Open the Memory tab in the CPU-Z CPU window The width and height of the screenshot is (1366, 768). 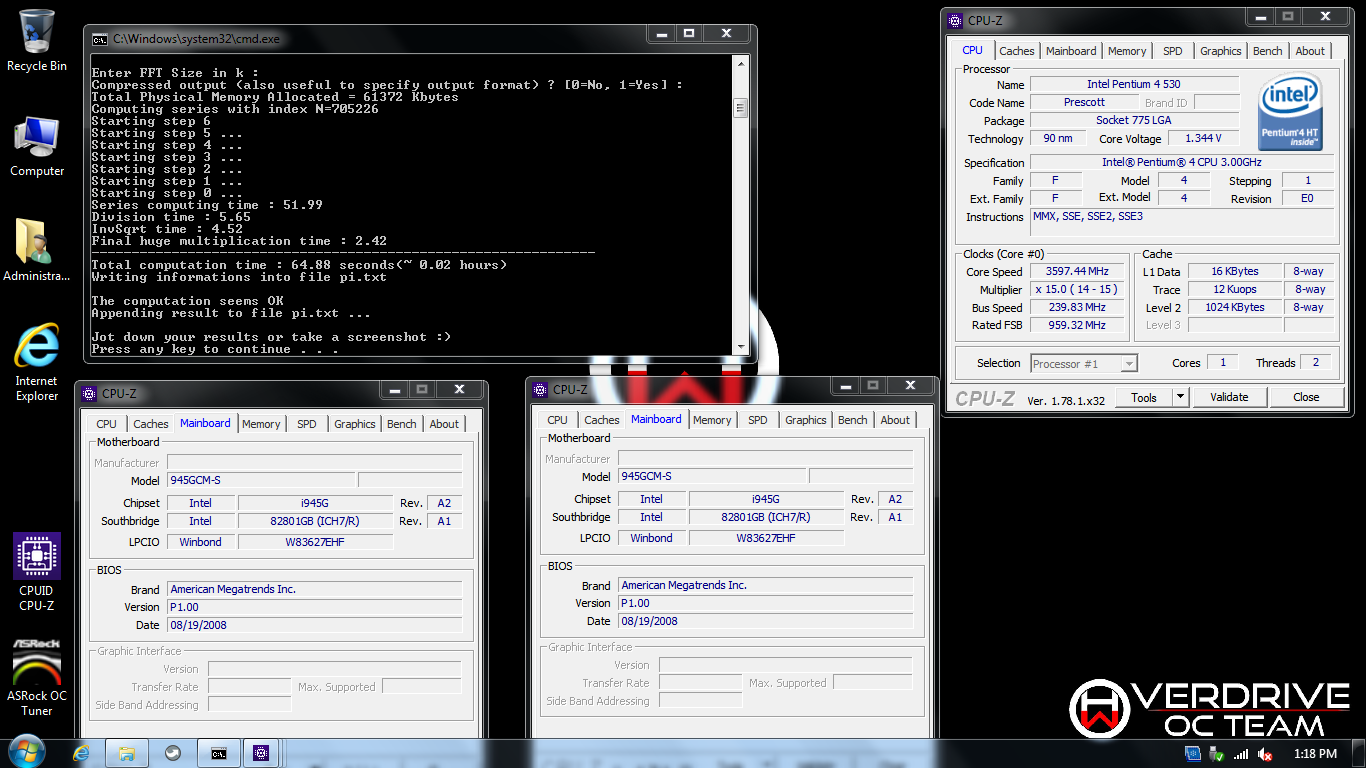tap(1127, 51)
